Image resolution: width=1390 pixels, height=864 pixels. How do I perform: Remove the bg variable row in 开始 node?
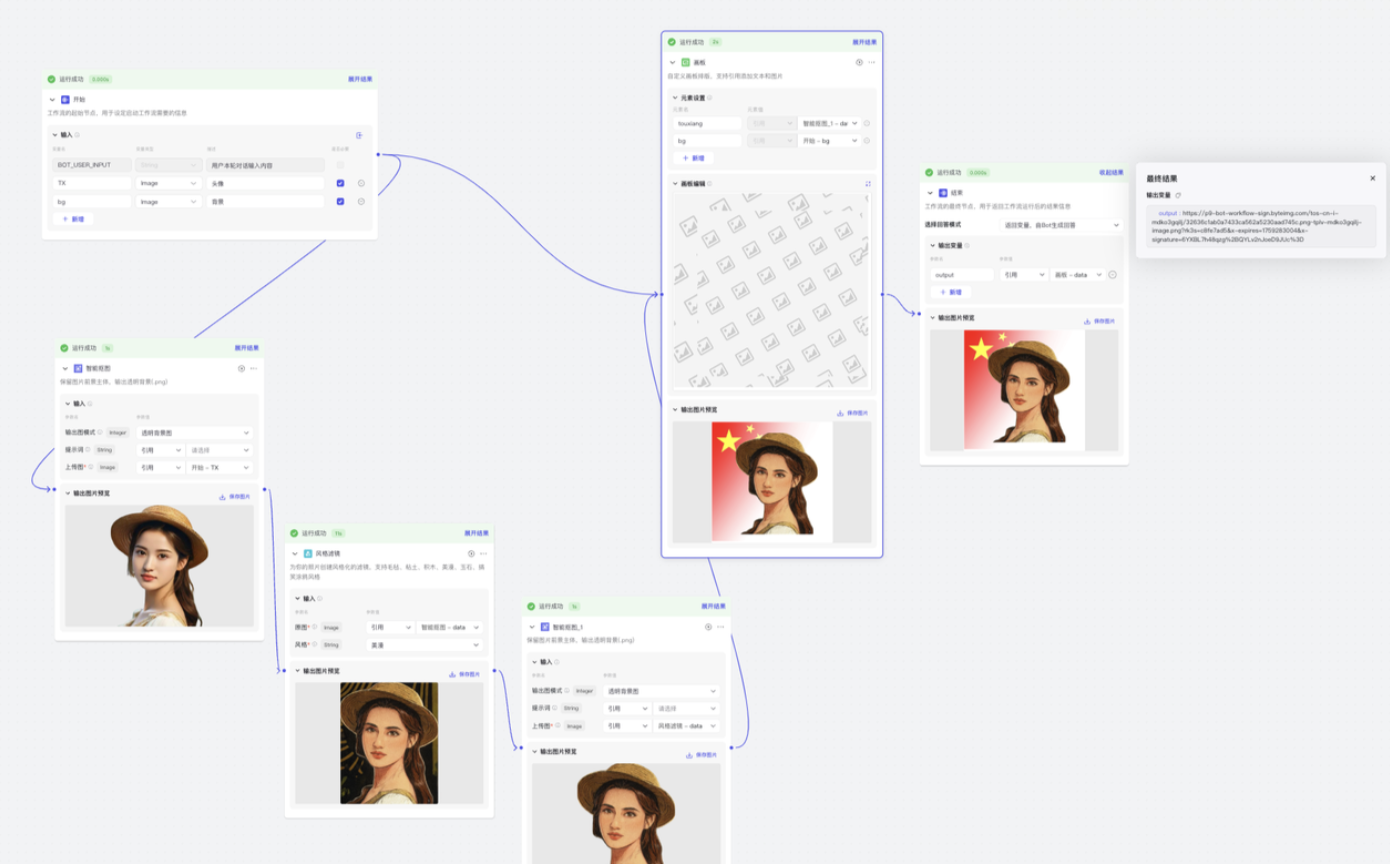click(x=361, y=201)
